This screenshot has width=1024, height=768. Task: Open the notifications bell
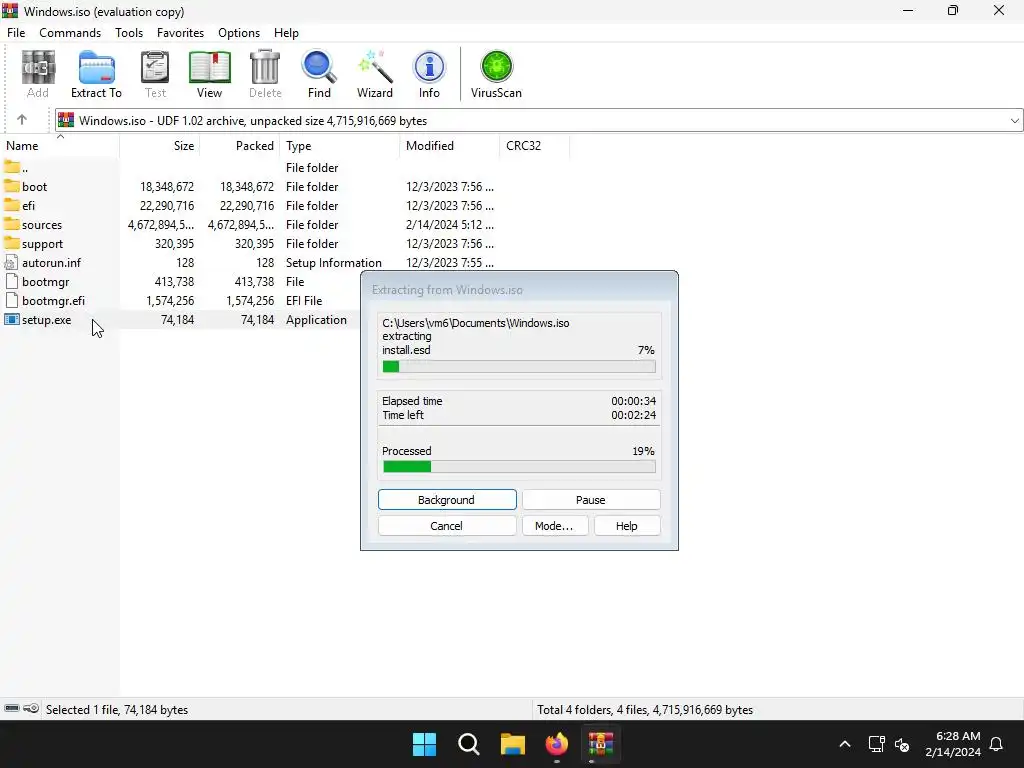[x=997, y=744]
